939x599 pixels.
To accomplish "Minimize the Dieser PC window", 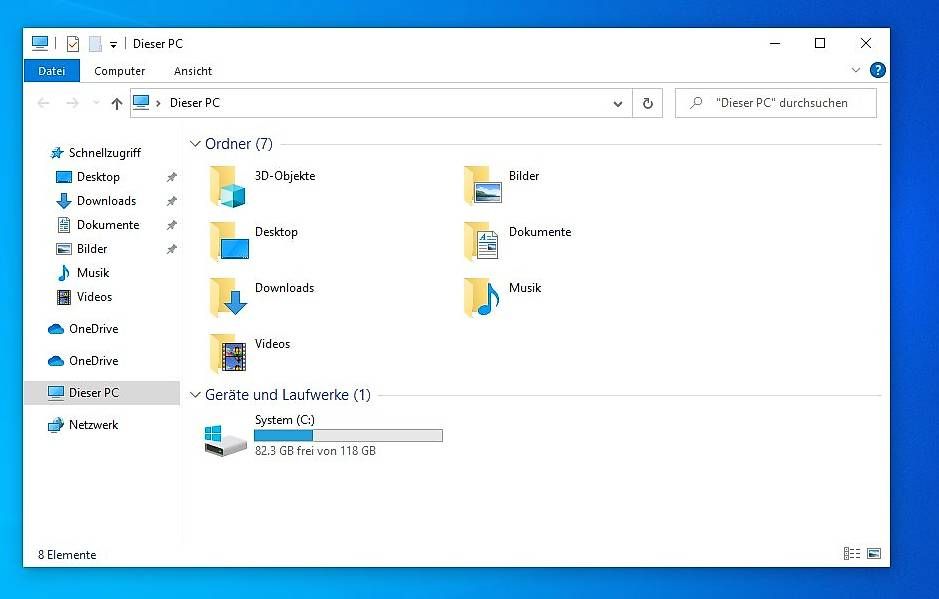I will (x=775, y=43).
